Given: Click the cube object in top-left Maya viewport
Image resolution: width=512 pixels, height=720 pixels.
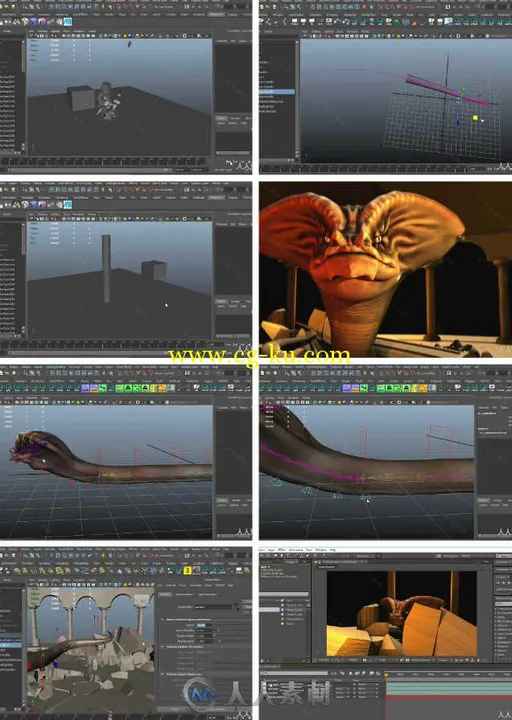Looking at the screenshot, I should coord(81,98).
